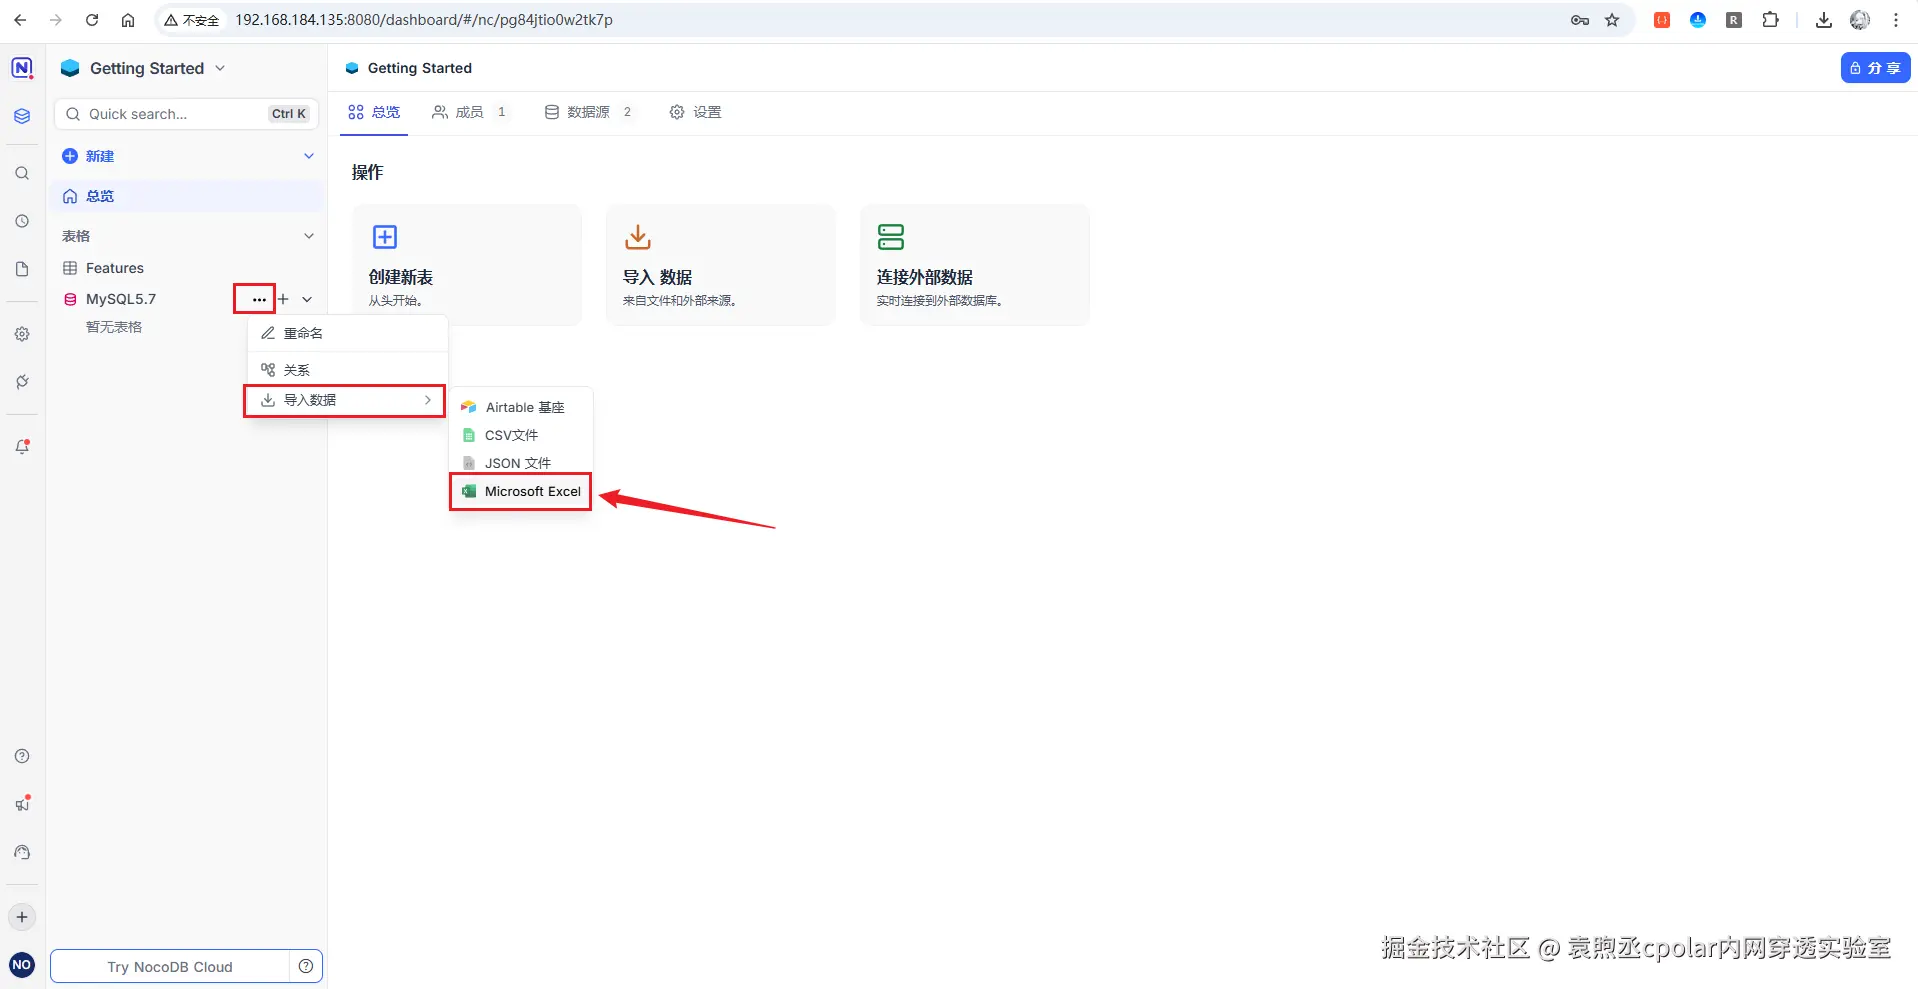Click the search magnifier icon in mini sidebar

(x=22, y=173)
